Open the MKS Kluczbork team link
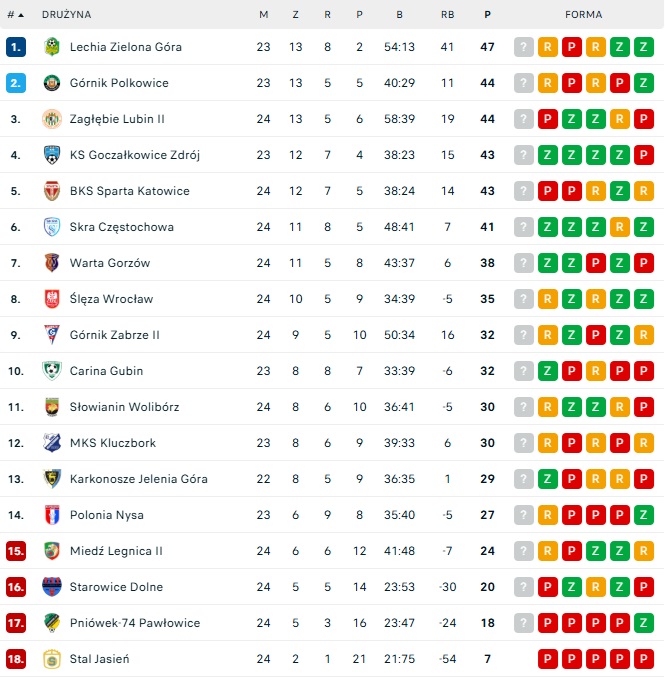 (113, 443)
